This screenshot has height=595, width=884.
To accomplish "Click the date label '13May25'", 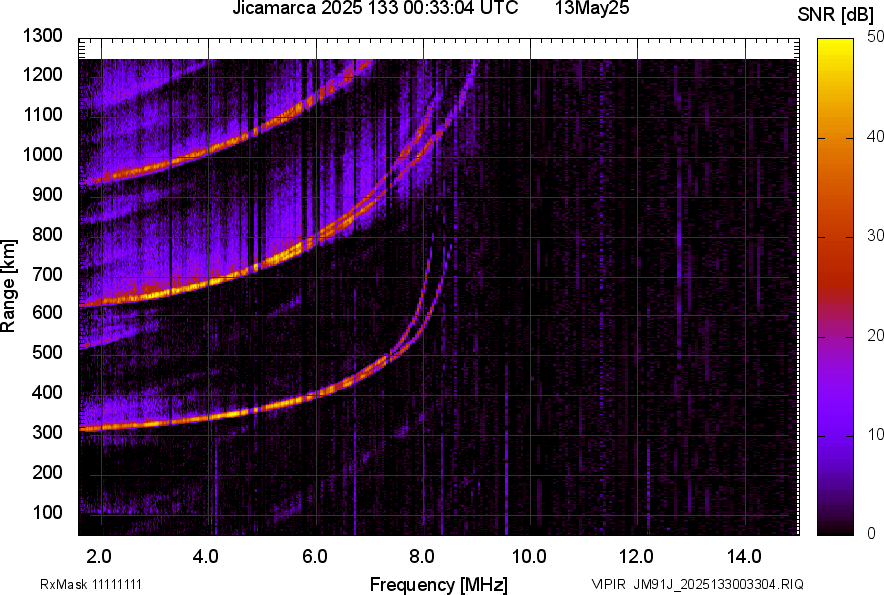I will click(592, 8).
